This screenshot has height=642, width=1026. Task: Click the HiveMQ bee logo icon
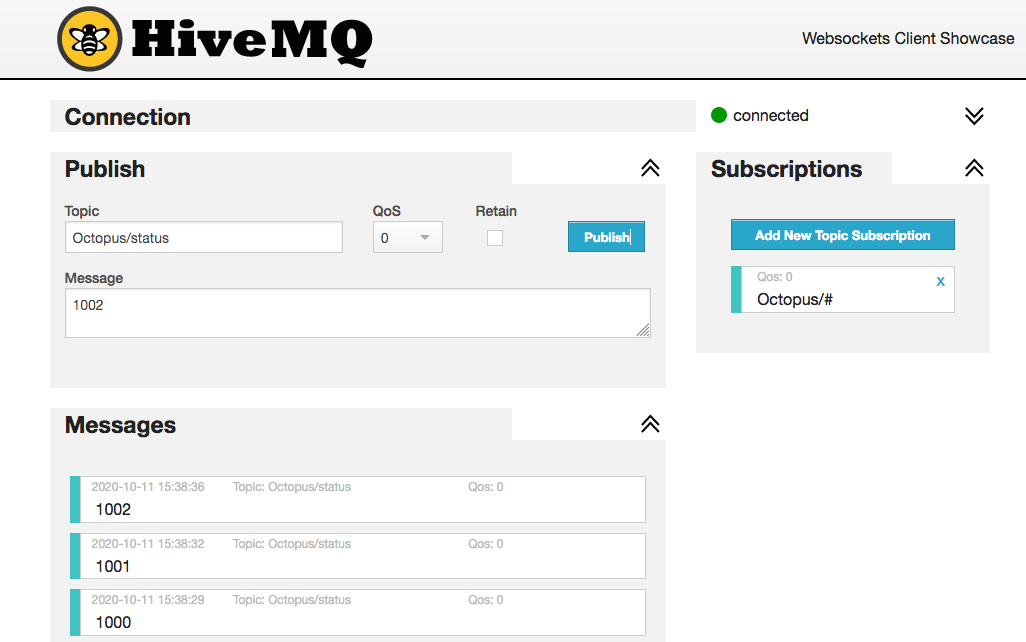click(x=90, y=39)
